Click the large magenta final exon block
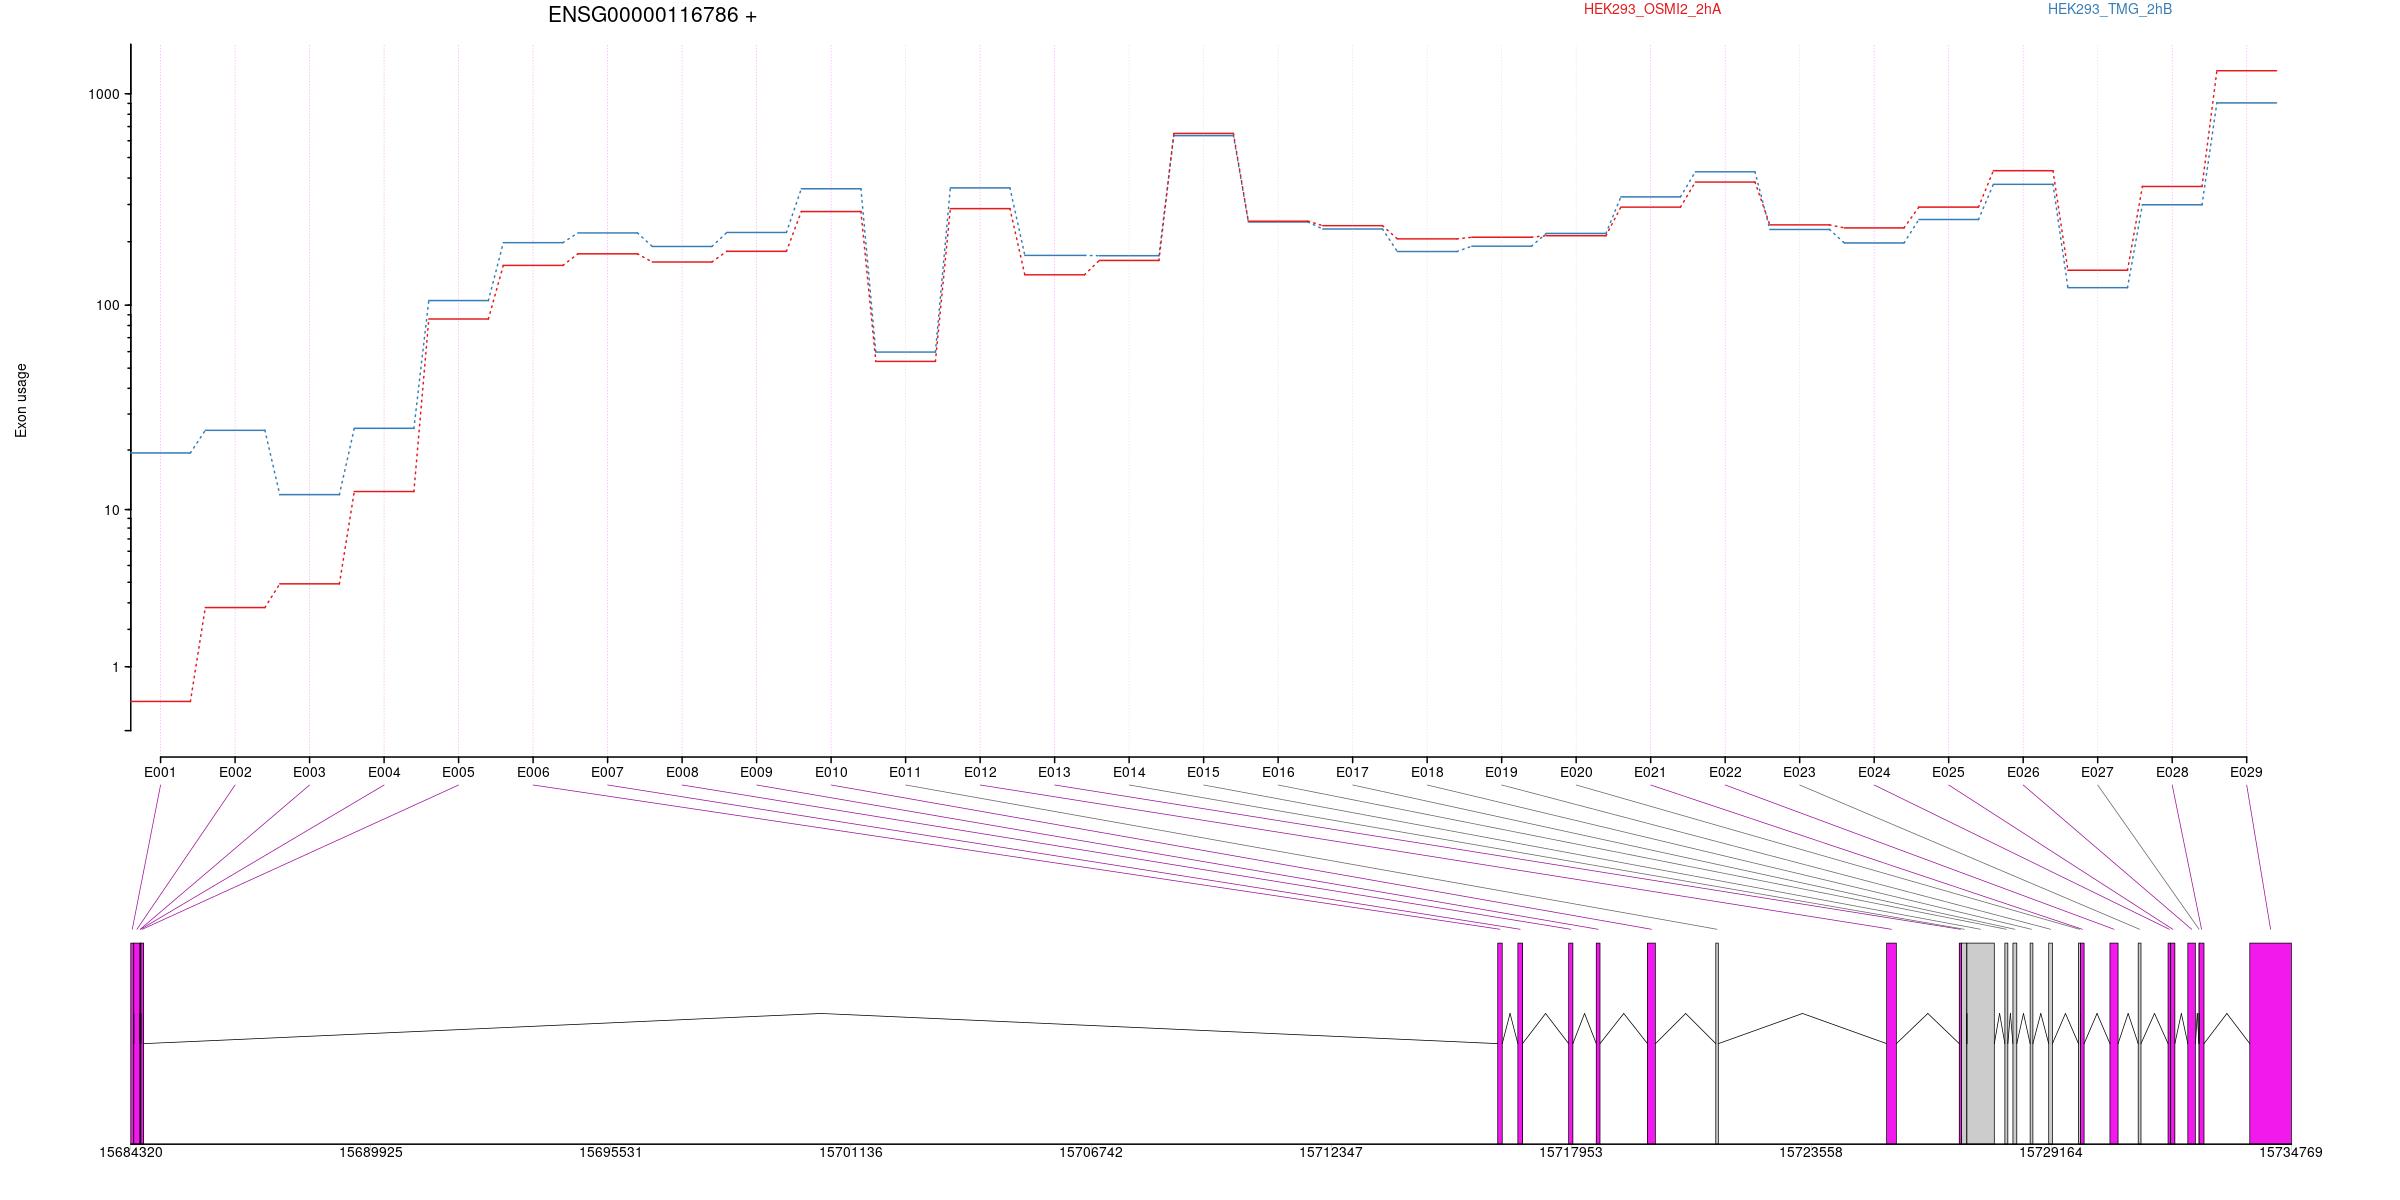 point(2270,1043)
